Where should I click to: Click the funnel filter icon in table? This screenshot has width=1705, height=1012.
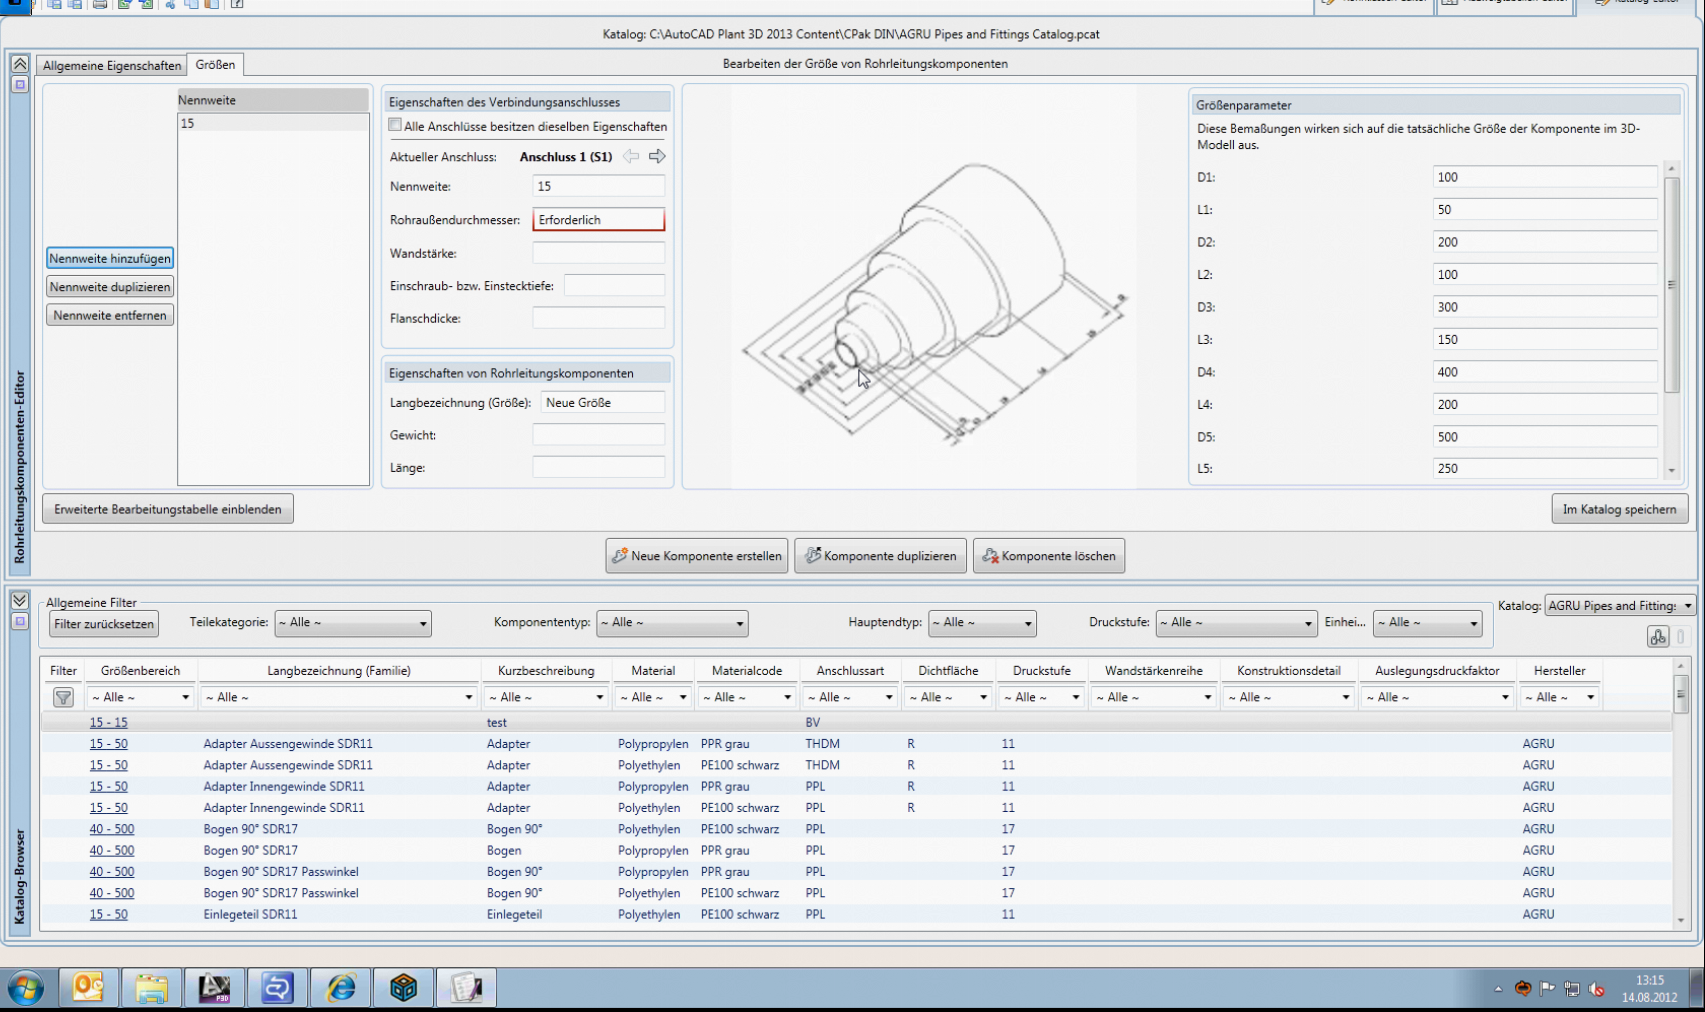click(63, 697)
